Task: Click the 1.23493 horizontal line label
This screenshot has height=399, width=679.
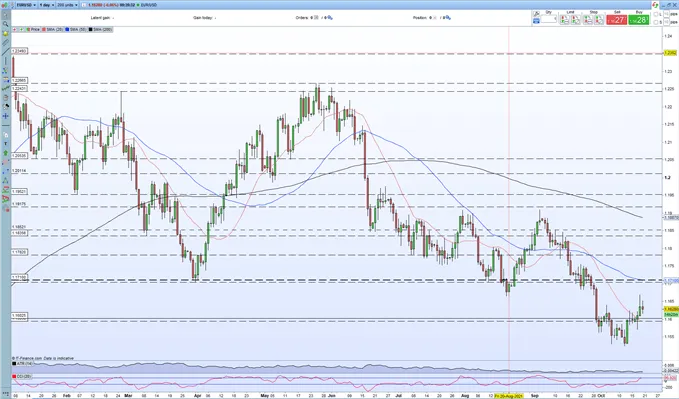Action: point(19,51)
